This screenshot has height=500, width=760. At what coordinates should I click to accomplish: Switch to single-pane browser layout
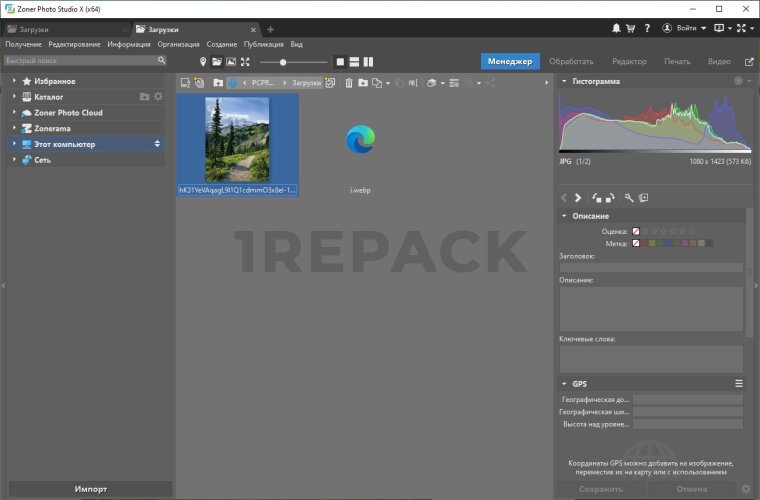(340, 62)
